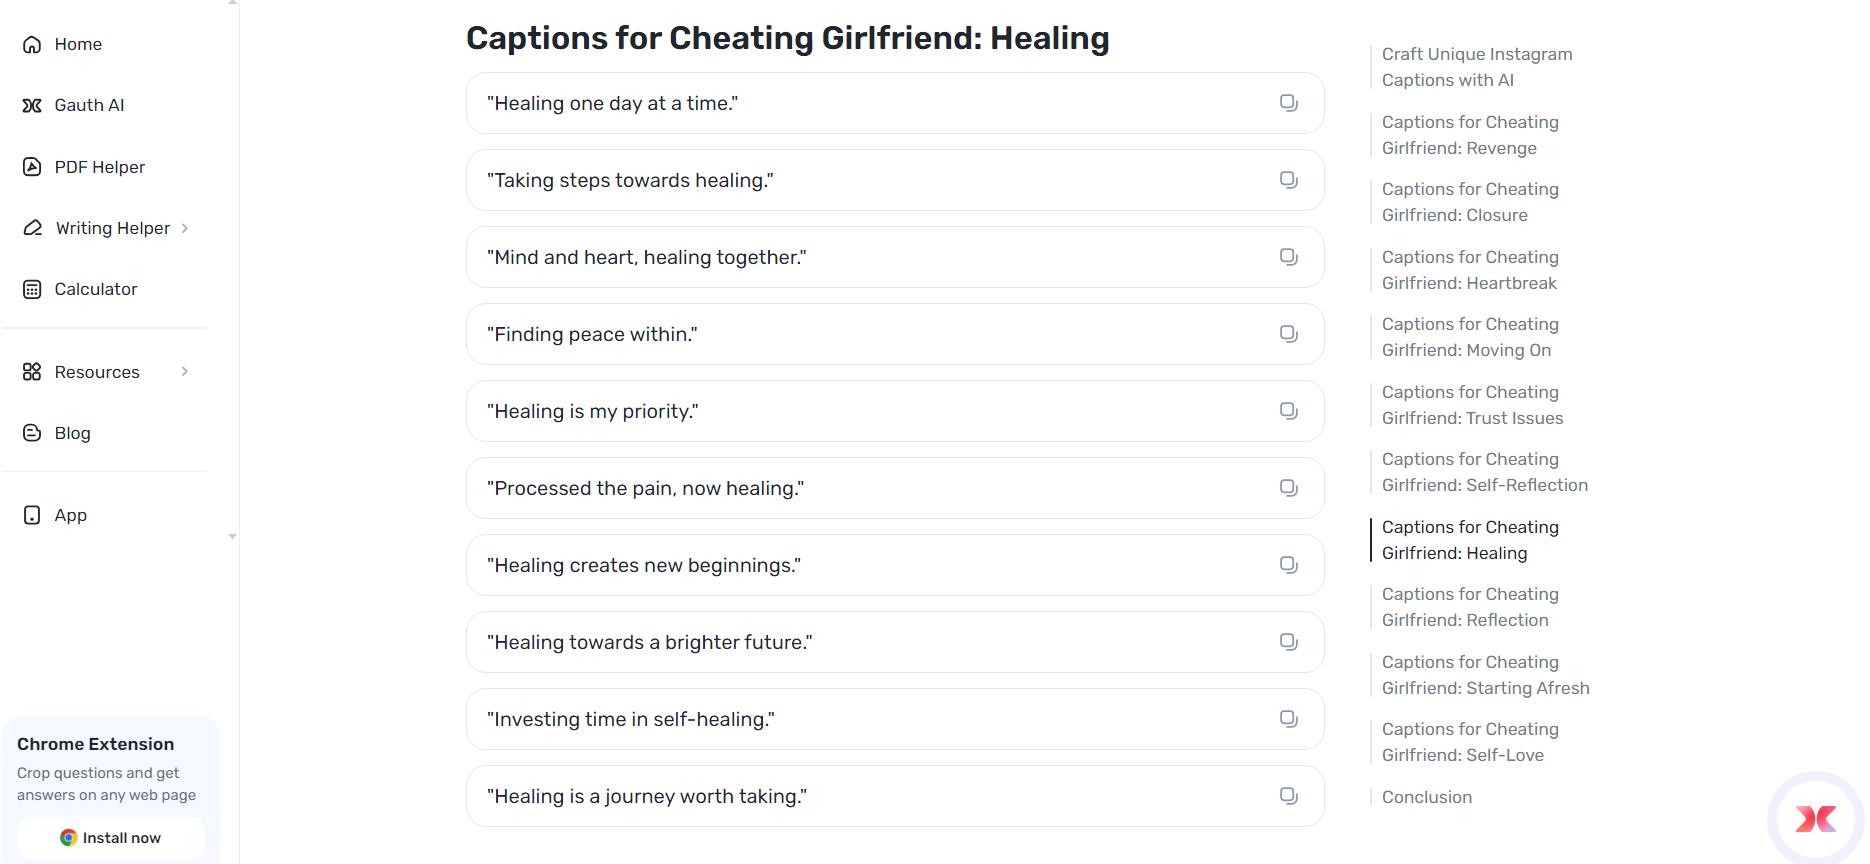Open Gauth AI from the sidebar icon

[31, 104]
